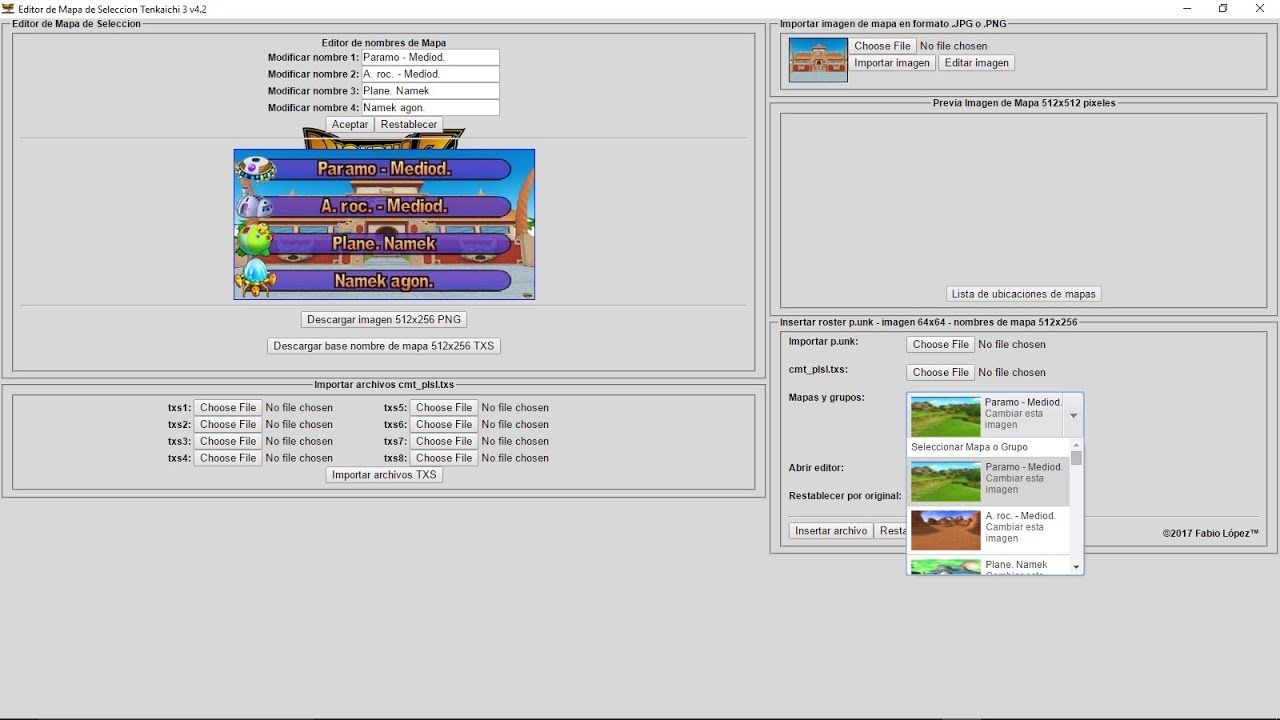The width and height of the screenshot is (1280, 720).
Task: Choose file for txs4
Action: tap(228, 458)
